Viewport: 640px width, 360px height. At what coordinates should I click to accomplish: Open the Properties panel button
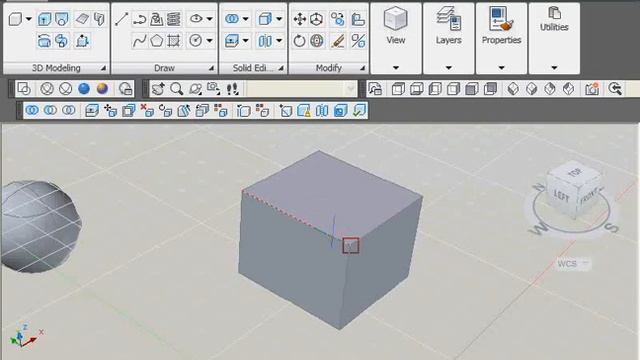tap(501, 38)
